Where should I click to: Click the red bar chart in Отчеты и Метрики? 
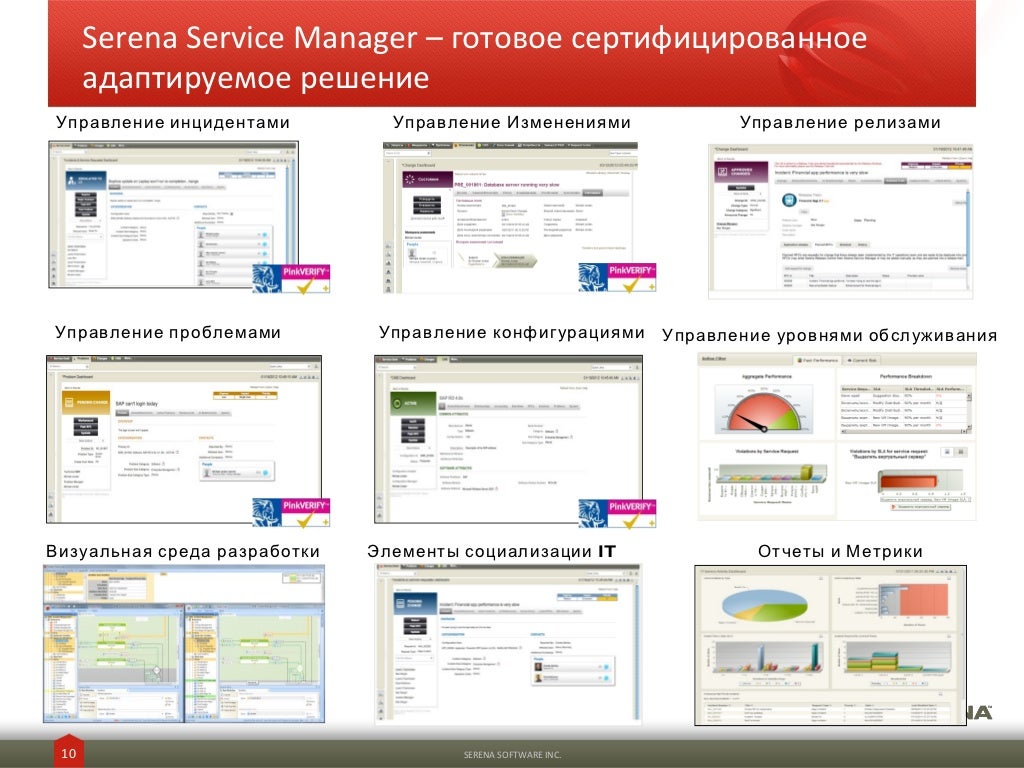point(913,600)
